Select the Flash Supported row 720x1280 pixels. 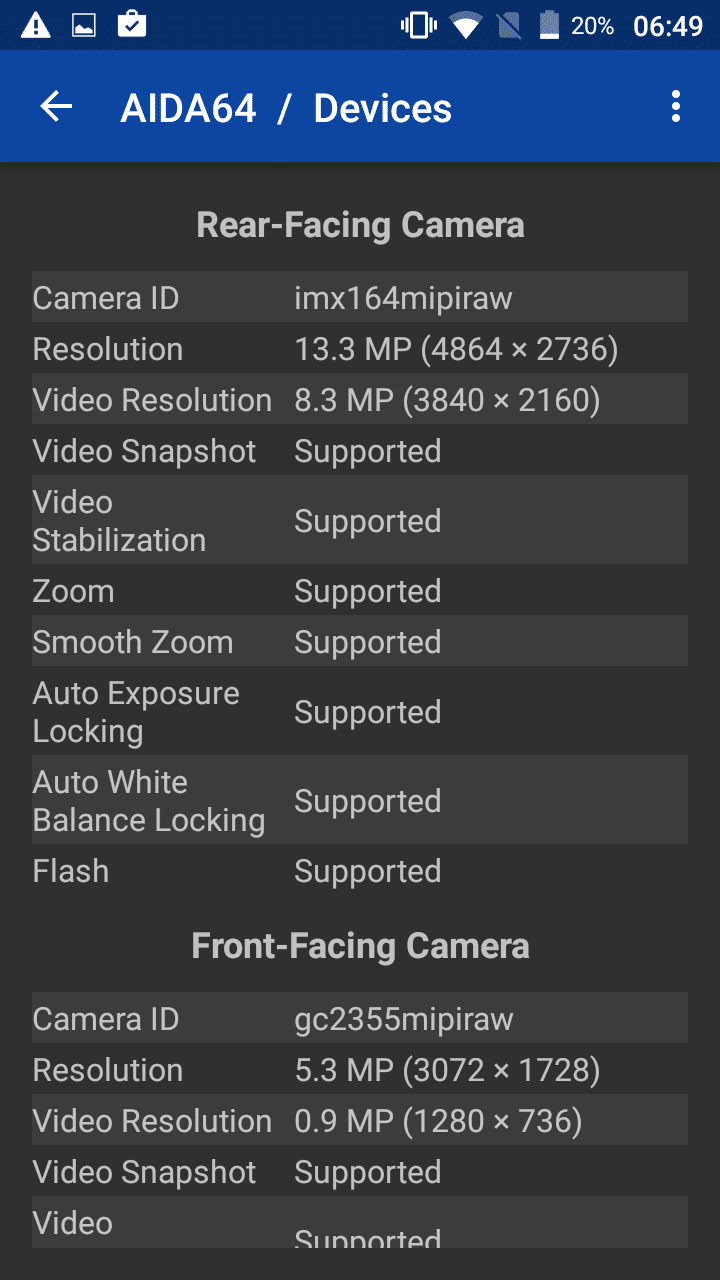[360, 871]
